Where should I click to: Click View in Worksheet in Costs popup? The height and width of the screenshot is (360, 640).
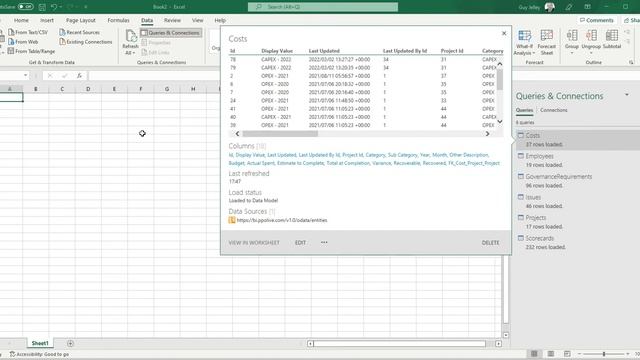click(254, 242)
